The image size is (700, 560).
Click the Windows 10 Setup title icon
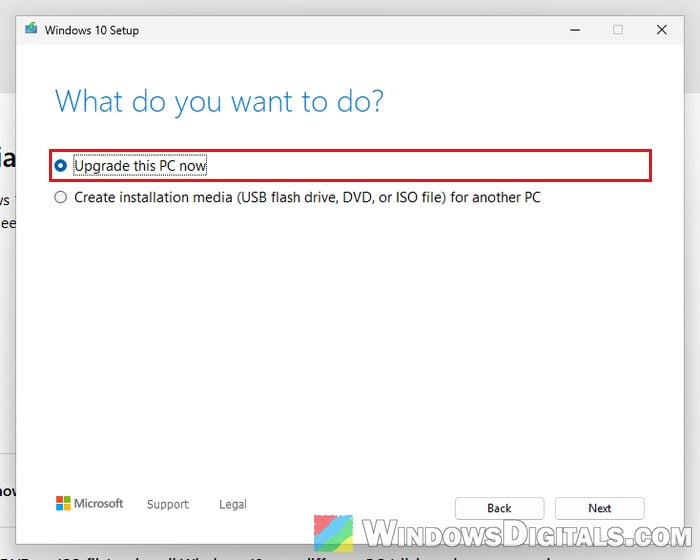pos(31,29)
